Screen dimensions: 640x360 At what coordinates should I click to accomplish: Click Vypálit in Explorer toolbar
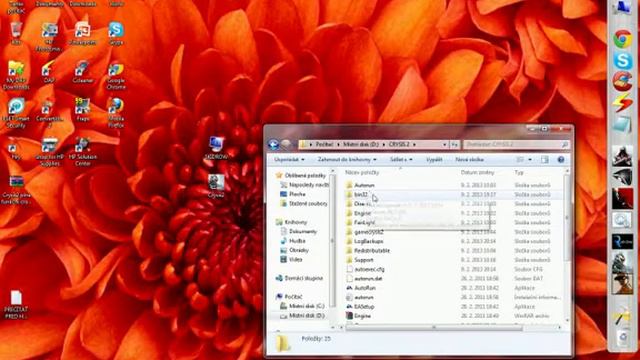click(434, 160)
